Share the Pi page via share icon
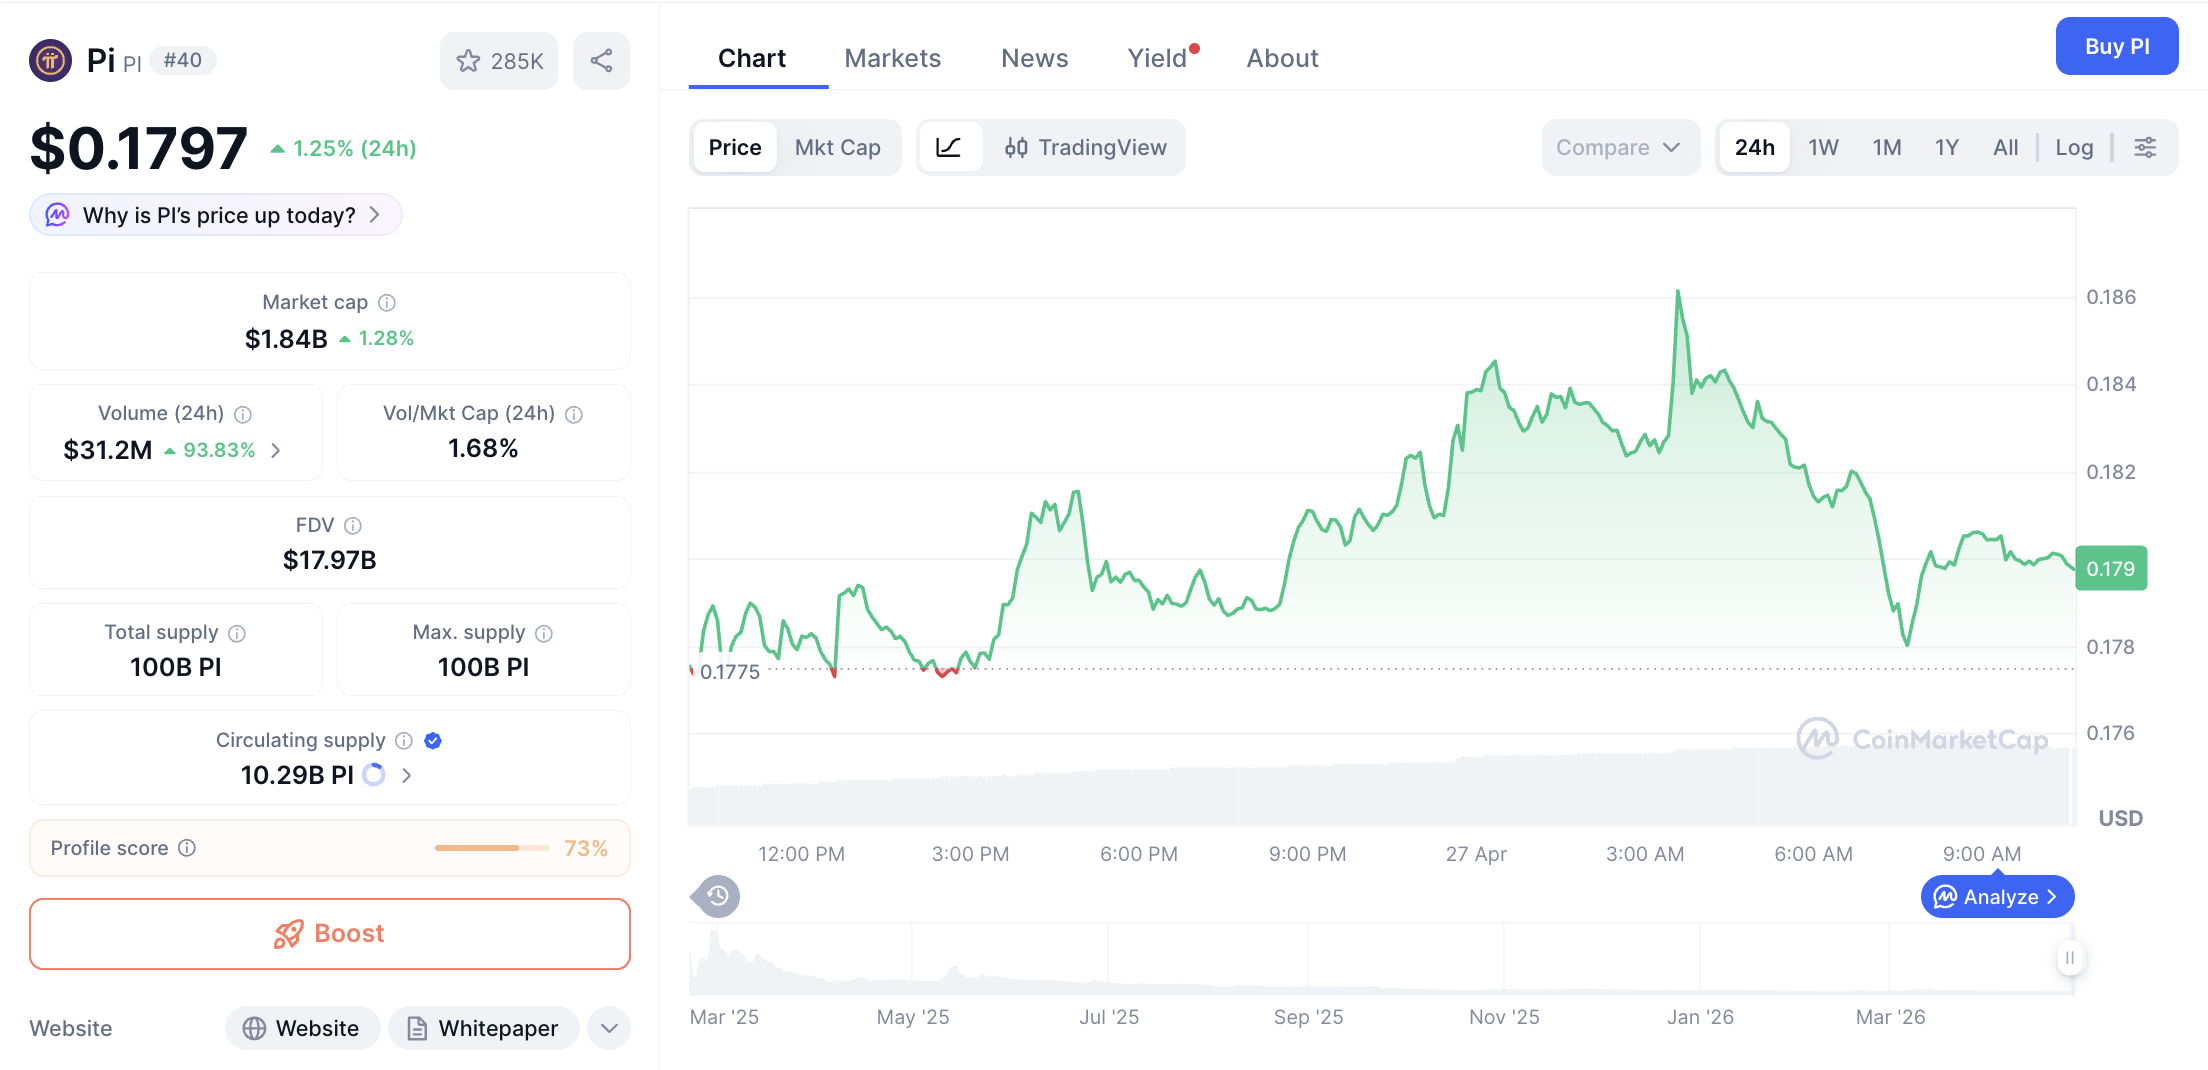Viewport: 2208px width, 1070px height. (601, 60)
